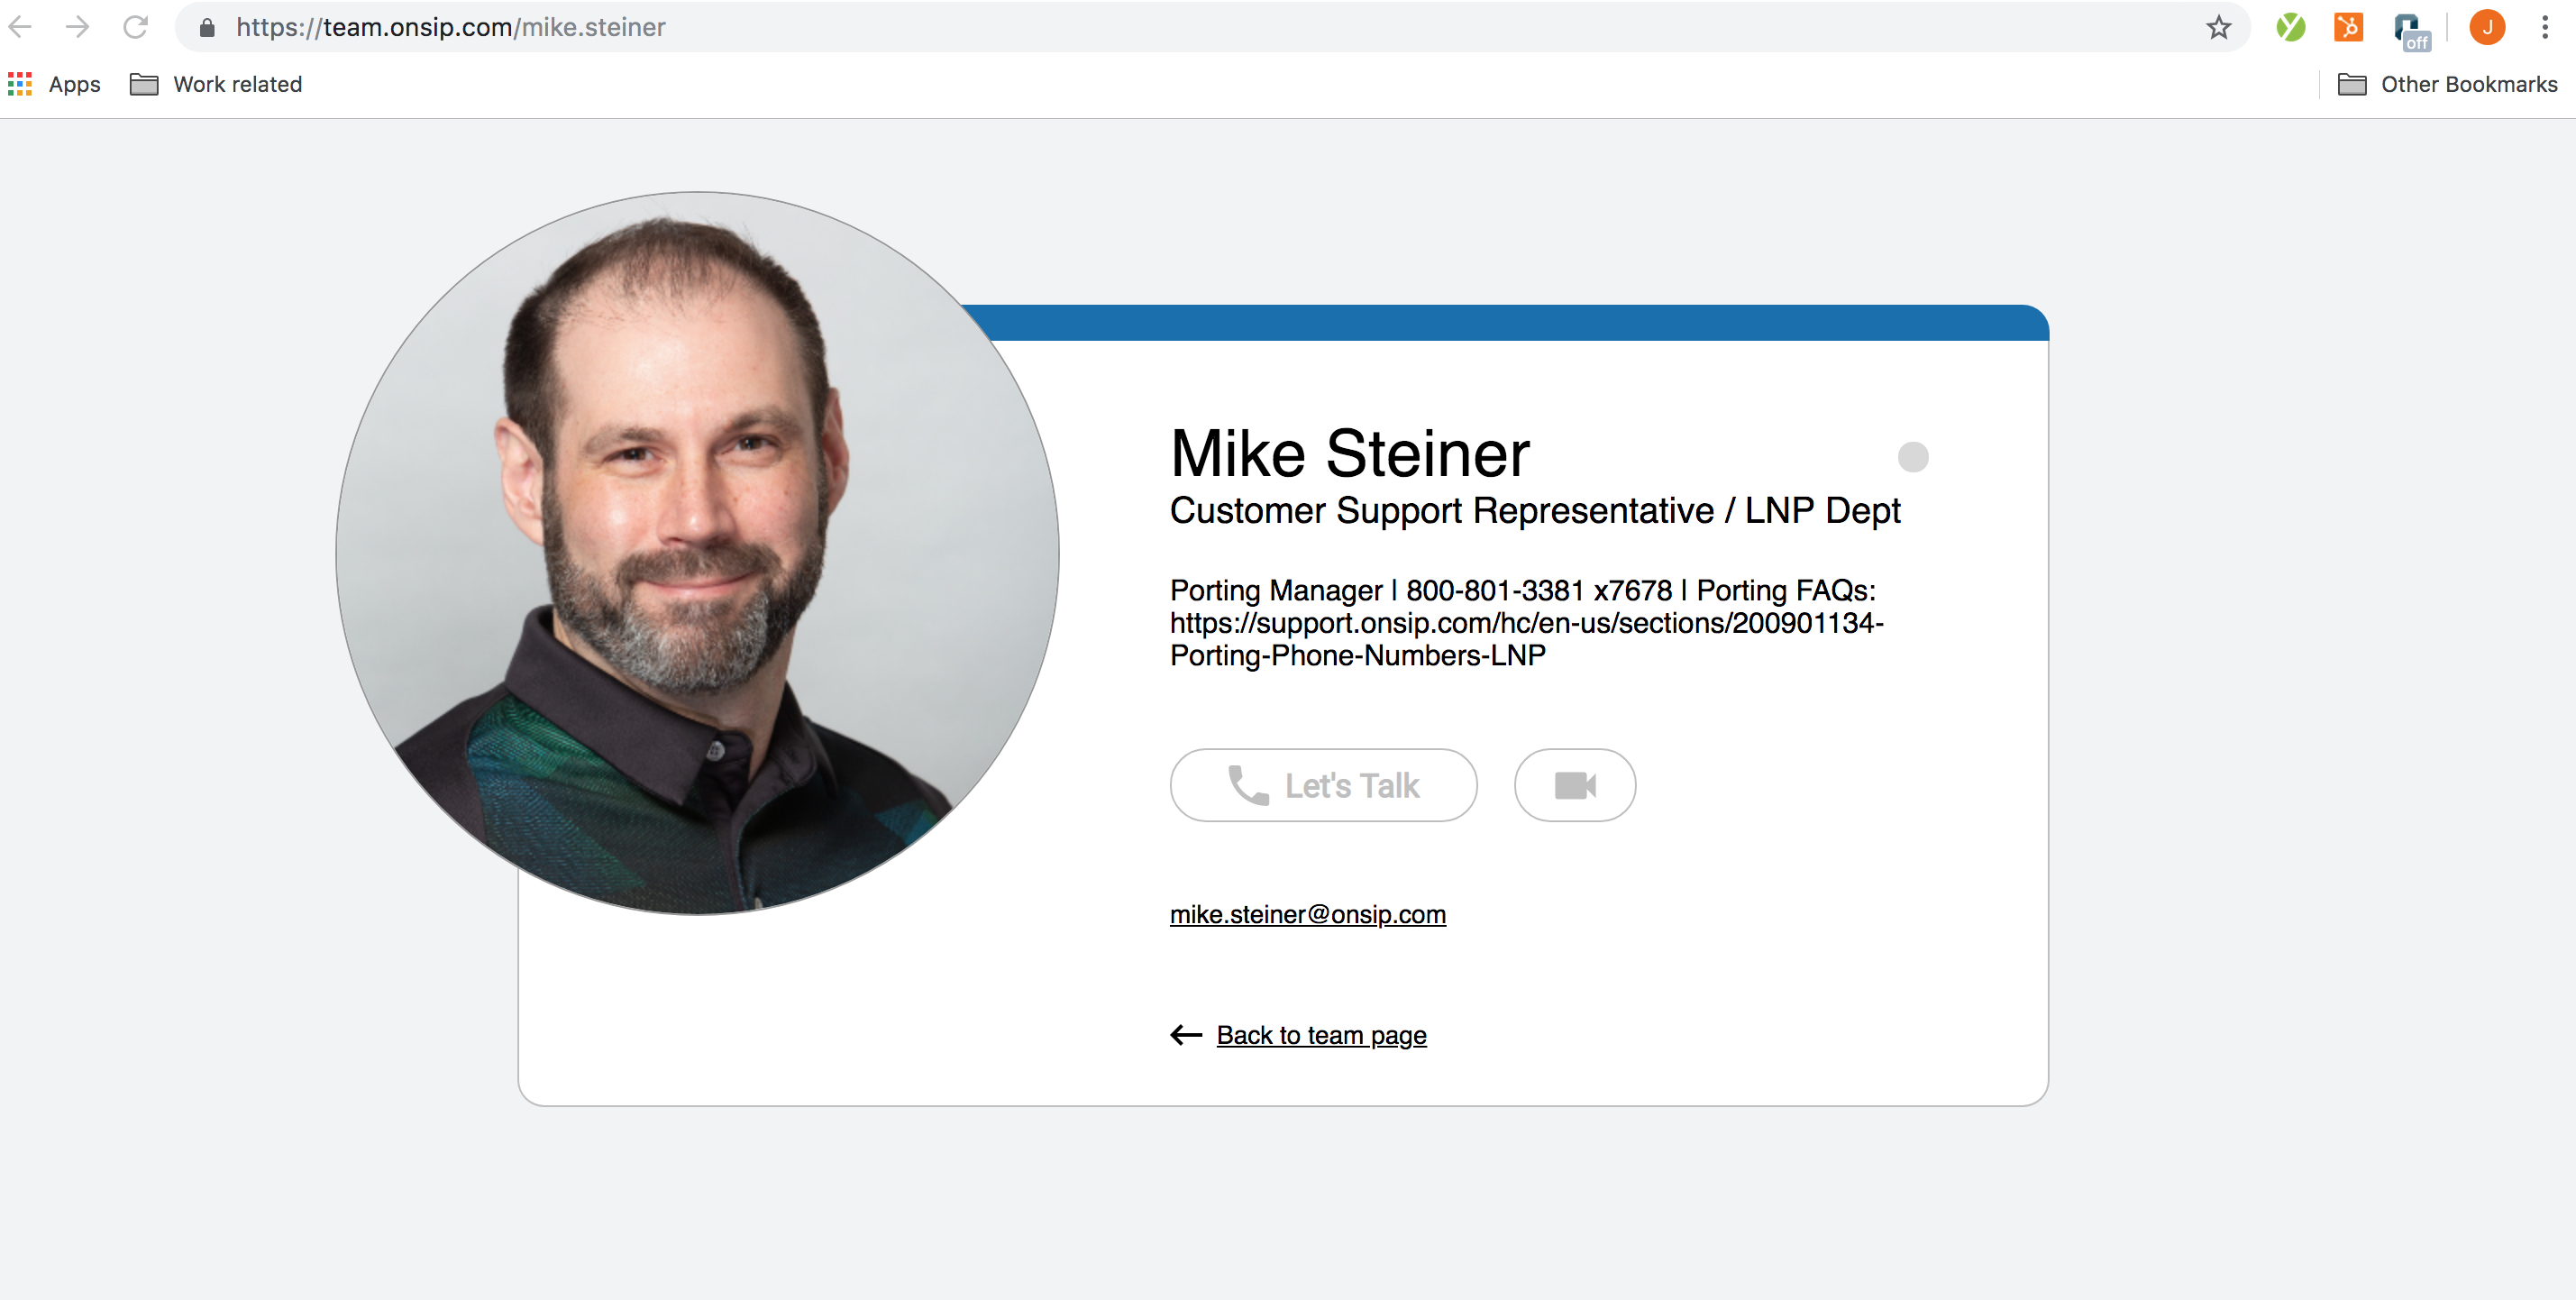Go back with the browser back arrow

click(21, 27)
